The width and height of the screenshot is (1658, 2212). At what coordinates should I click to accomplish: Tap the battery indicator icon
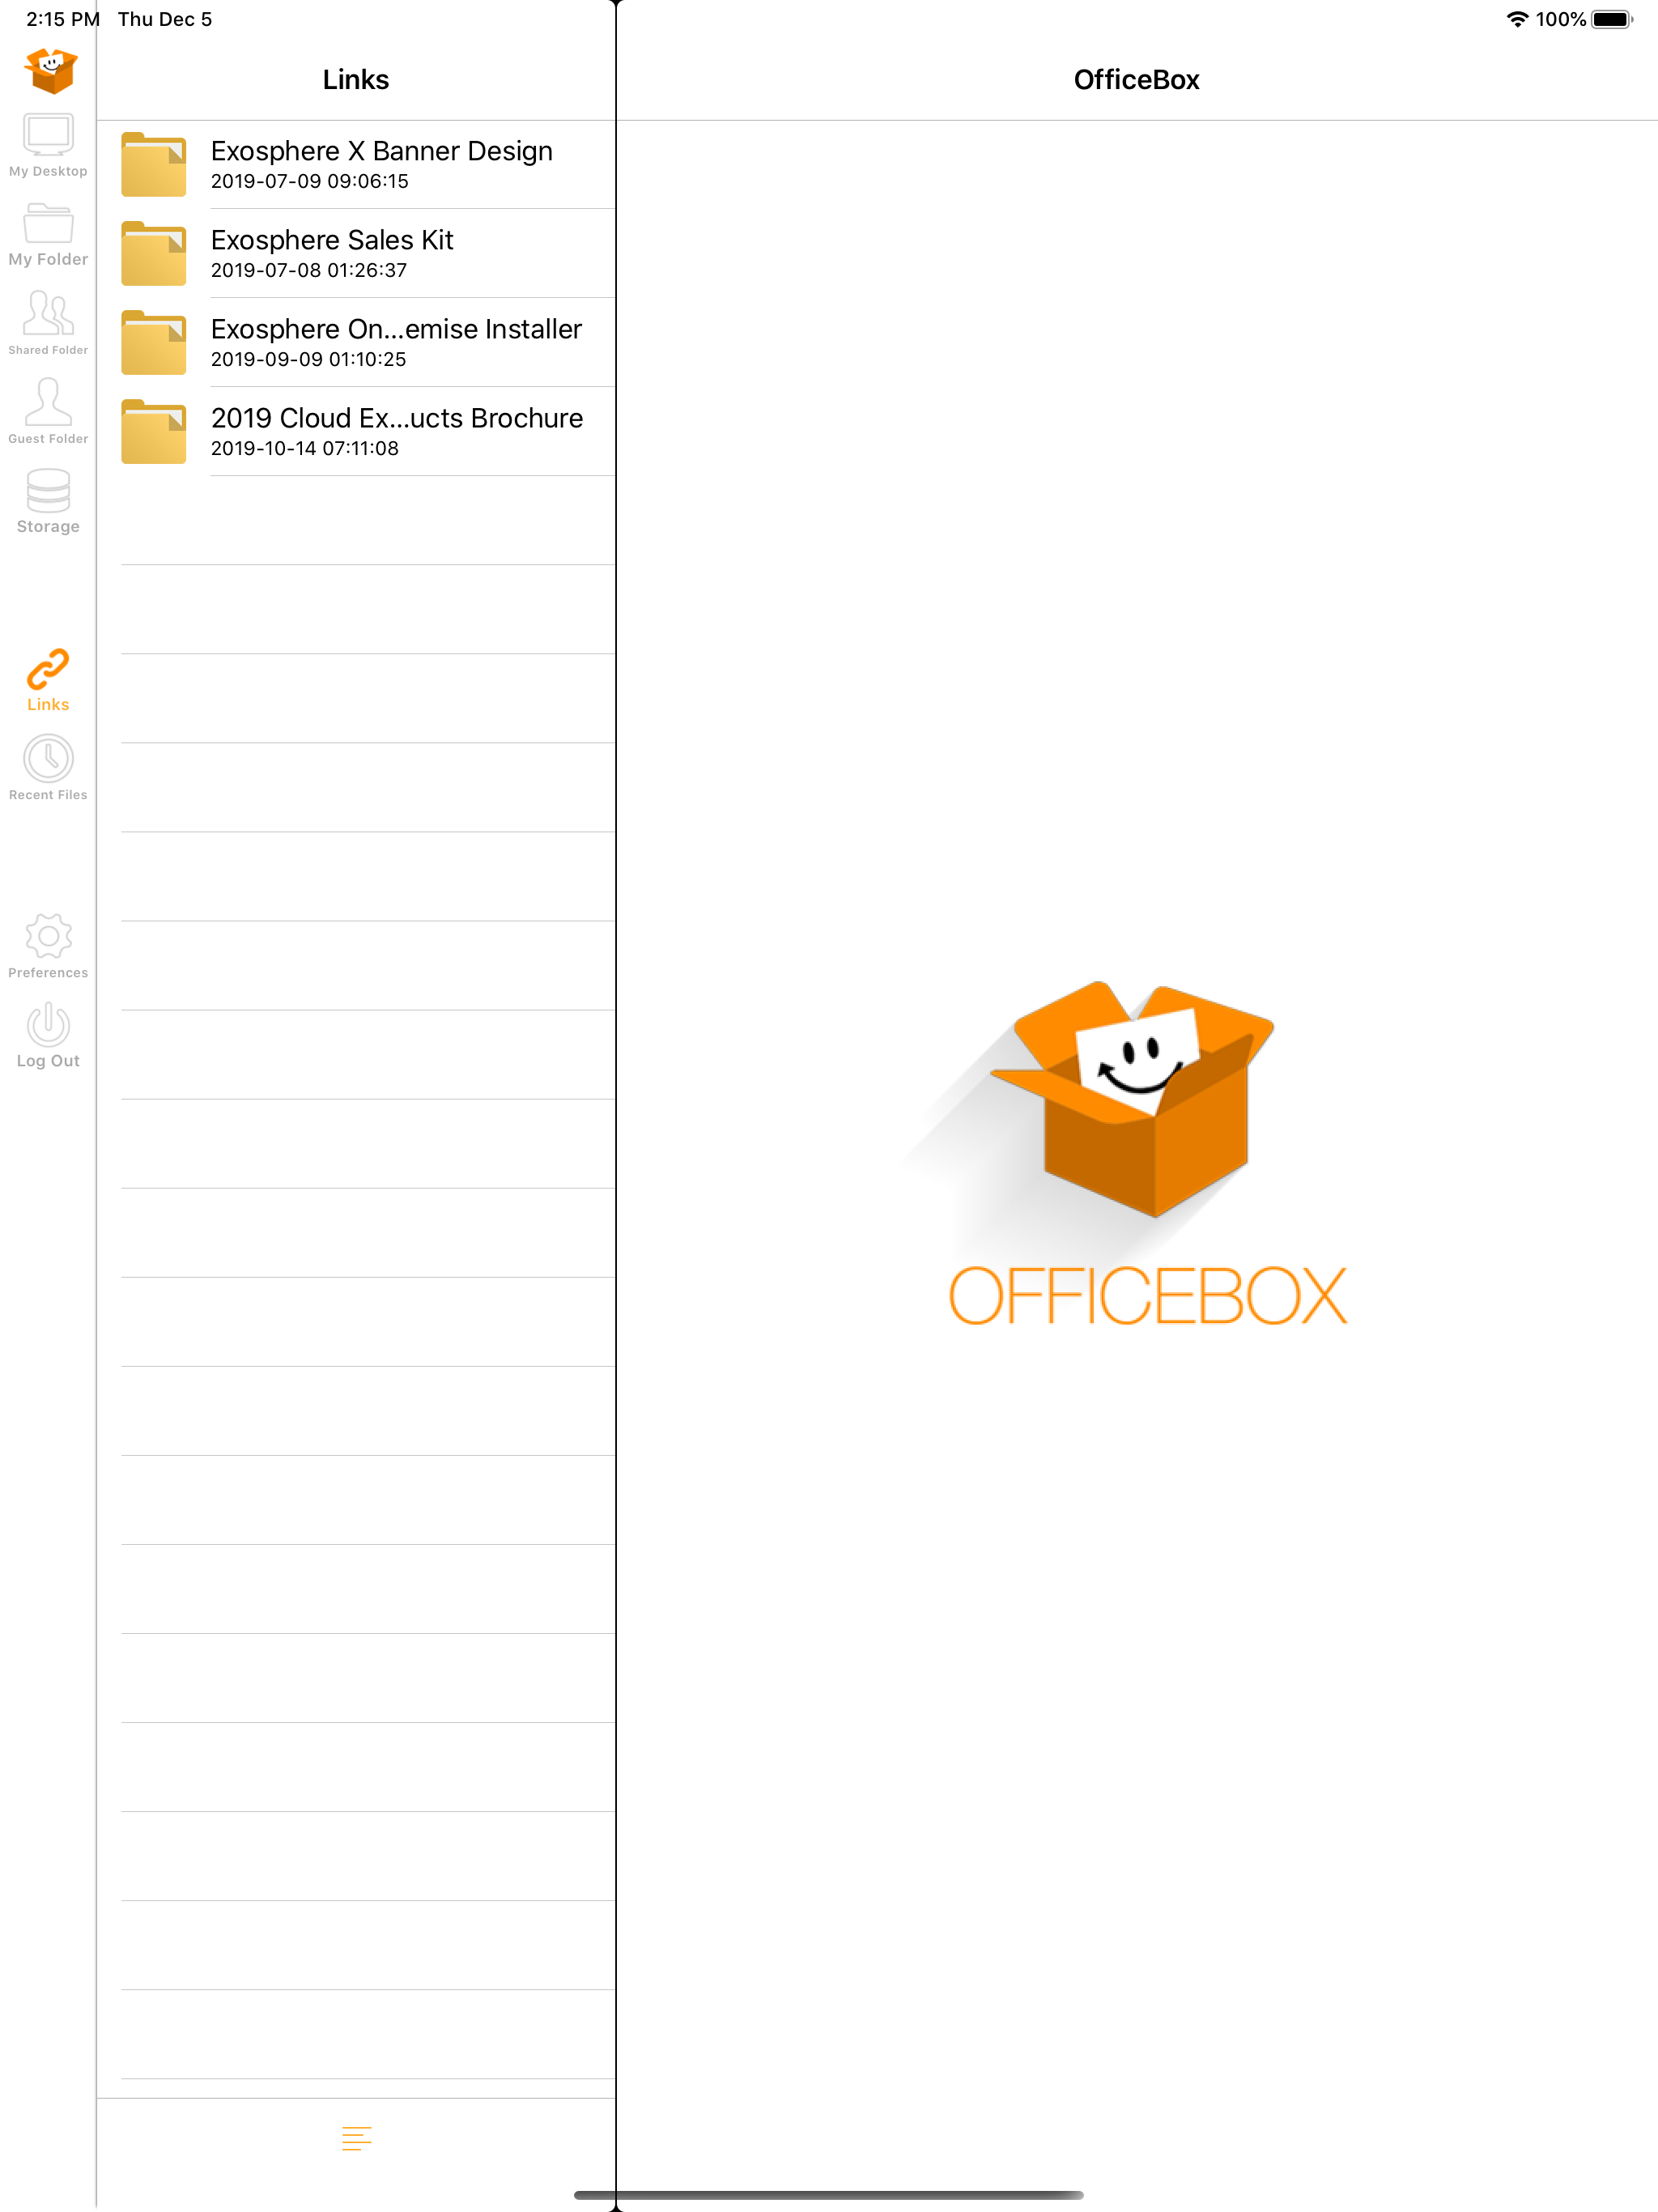(1610, 19)
